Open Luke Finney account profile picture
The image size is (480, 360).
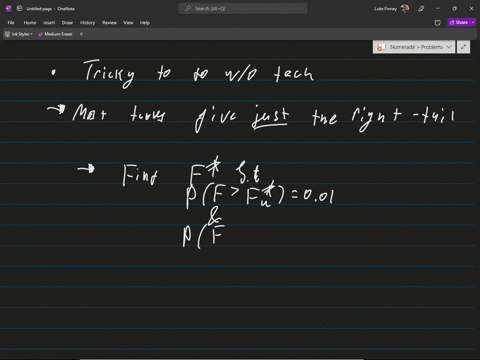point(405,9)
